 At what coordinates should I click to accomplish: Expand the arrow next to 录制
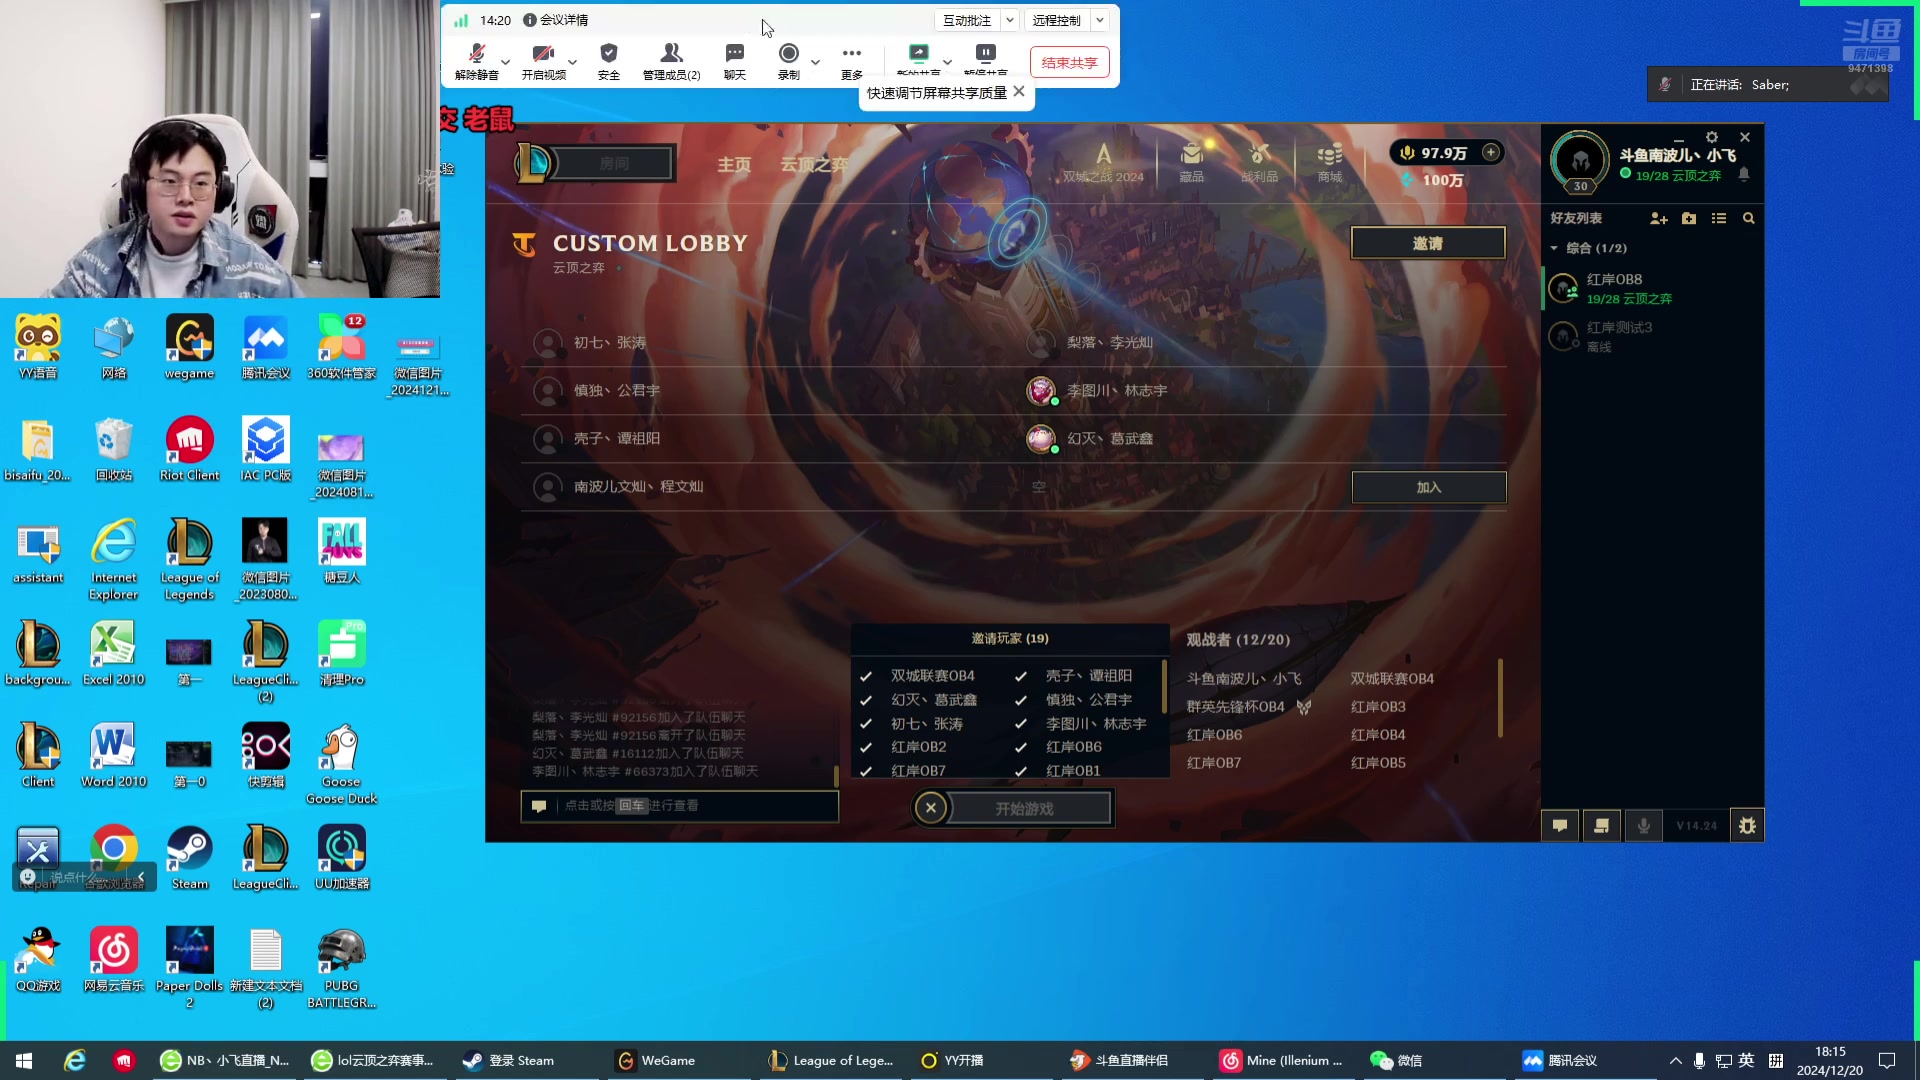point(815,62)
